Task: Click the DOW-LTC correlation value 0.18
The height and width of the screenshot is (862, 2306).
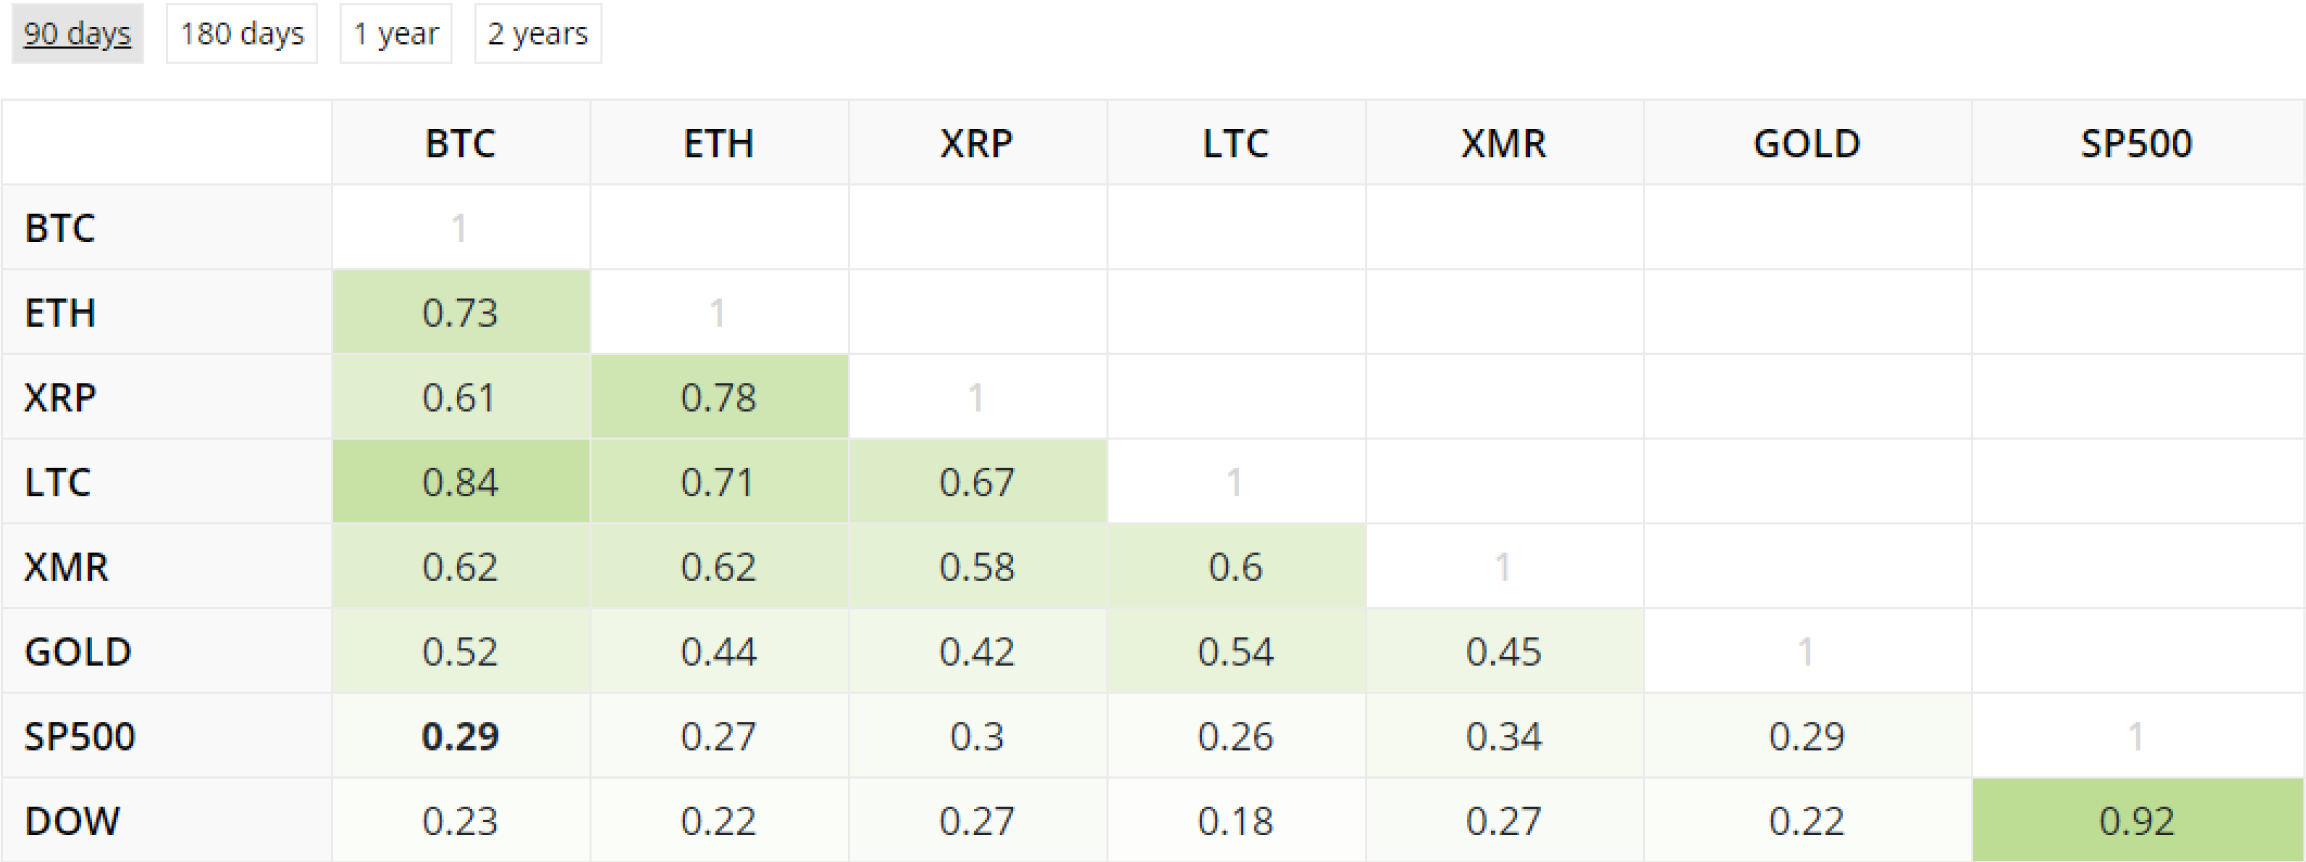Action: (1235, 821)
